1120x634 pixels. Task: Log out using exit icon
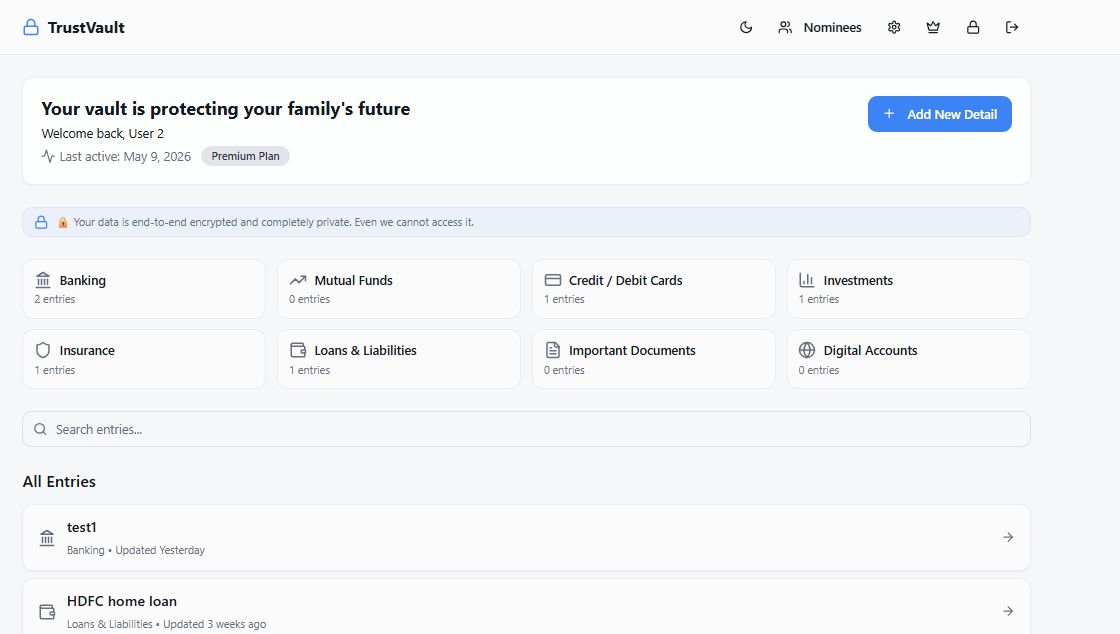pos(1011,27)
